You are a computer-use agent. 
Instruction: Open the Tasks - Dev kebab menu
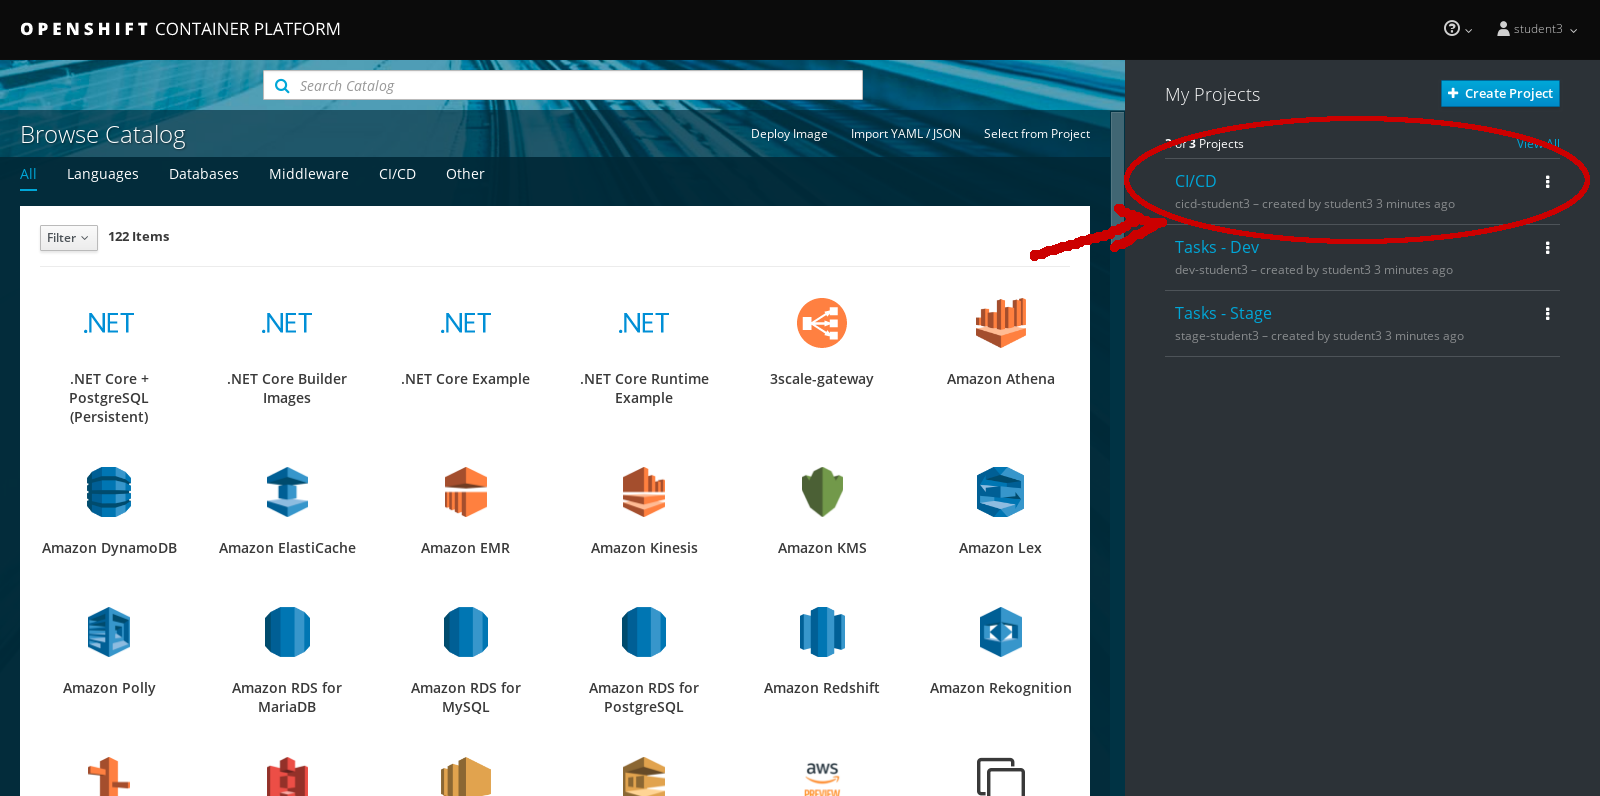point(1547,248)
